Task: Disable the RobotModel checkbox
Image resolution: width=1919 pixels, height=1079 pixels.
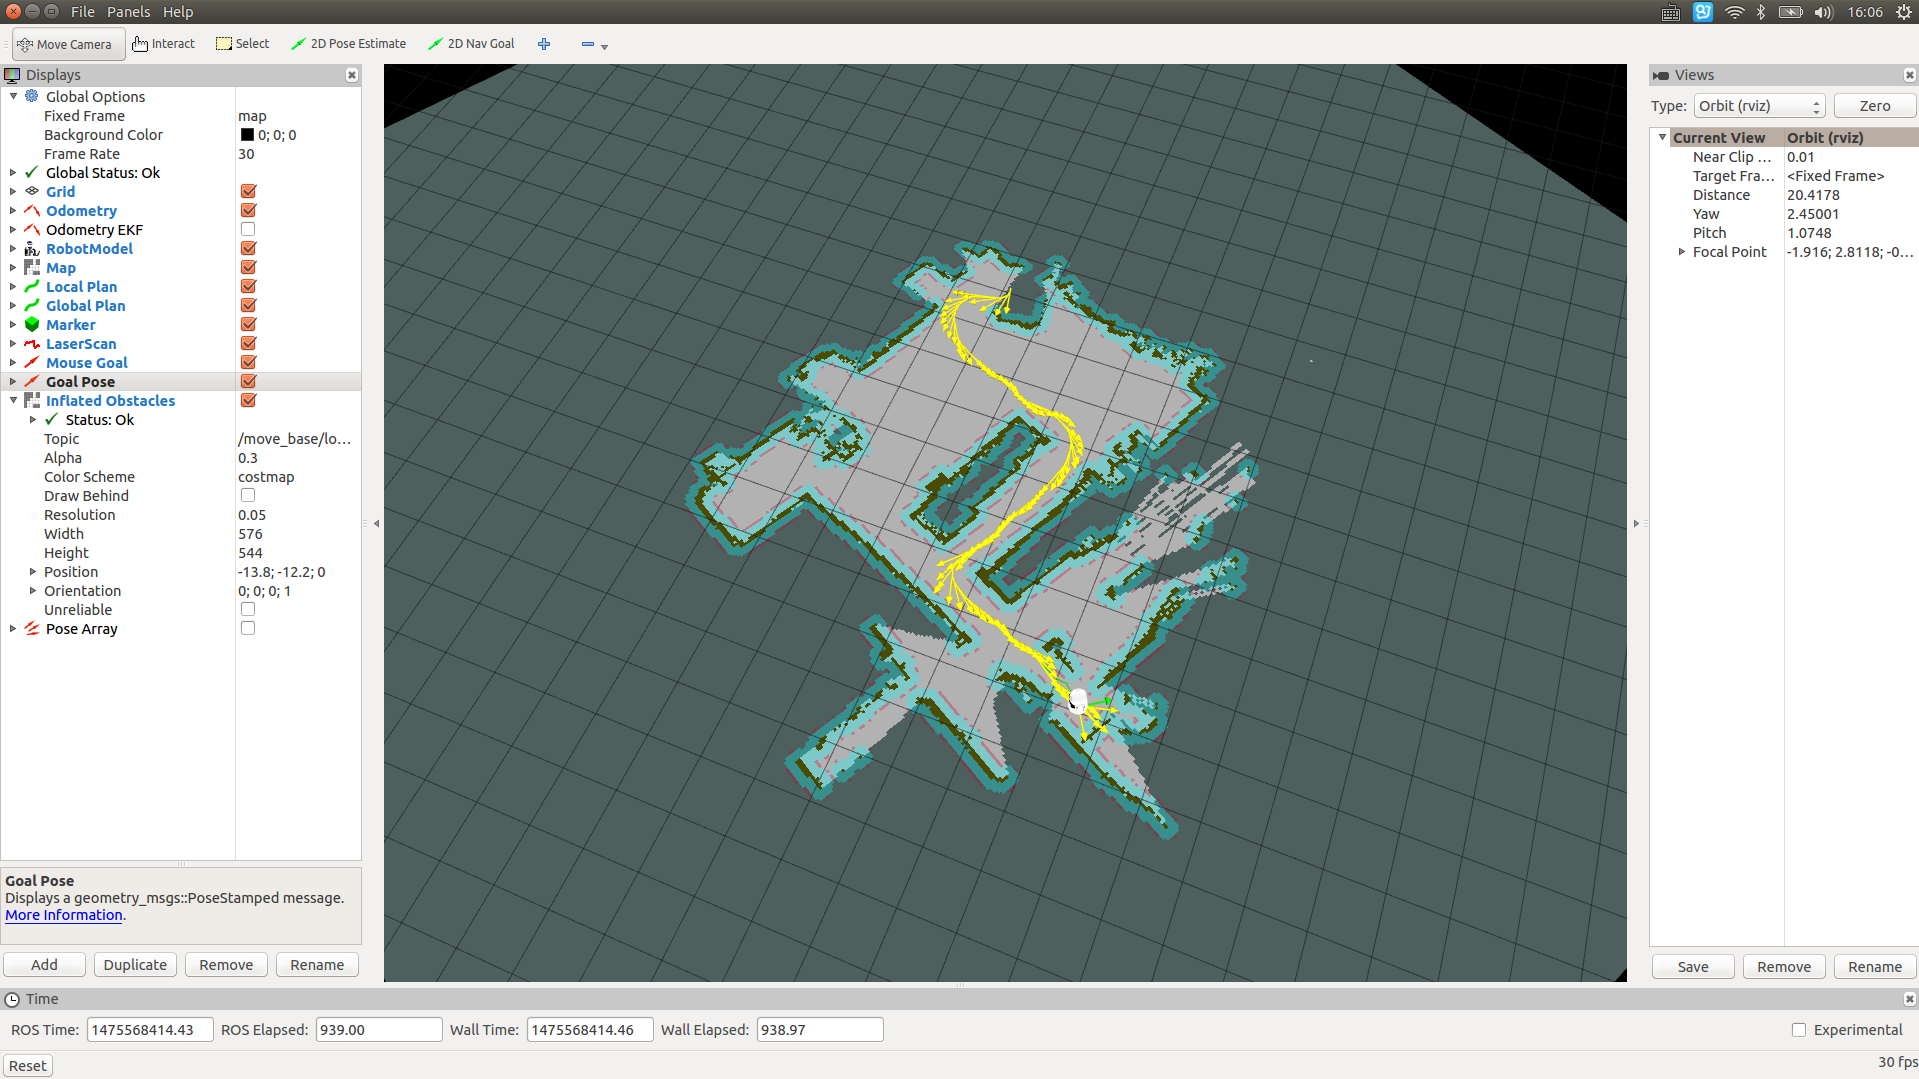Action: point(248,248)
